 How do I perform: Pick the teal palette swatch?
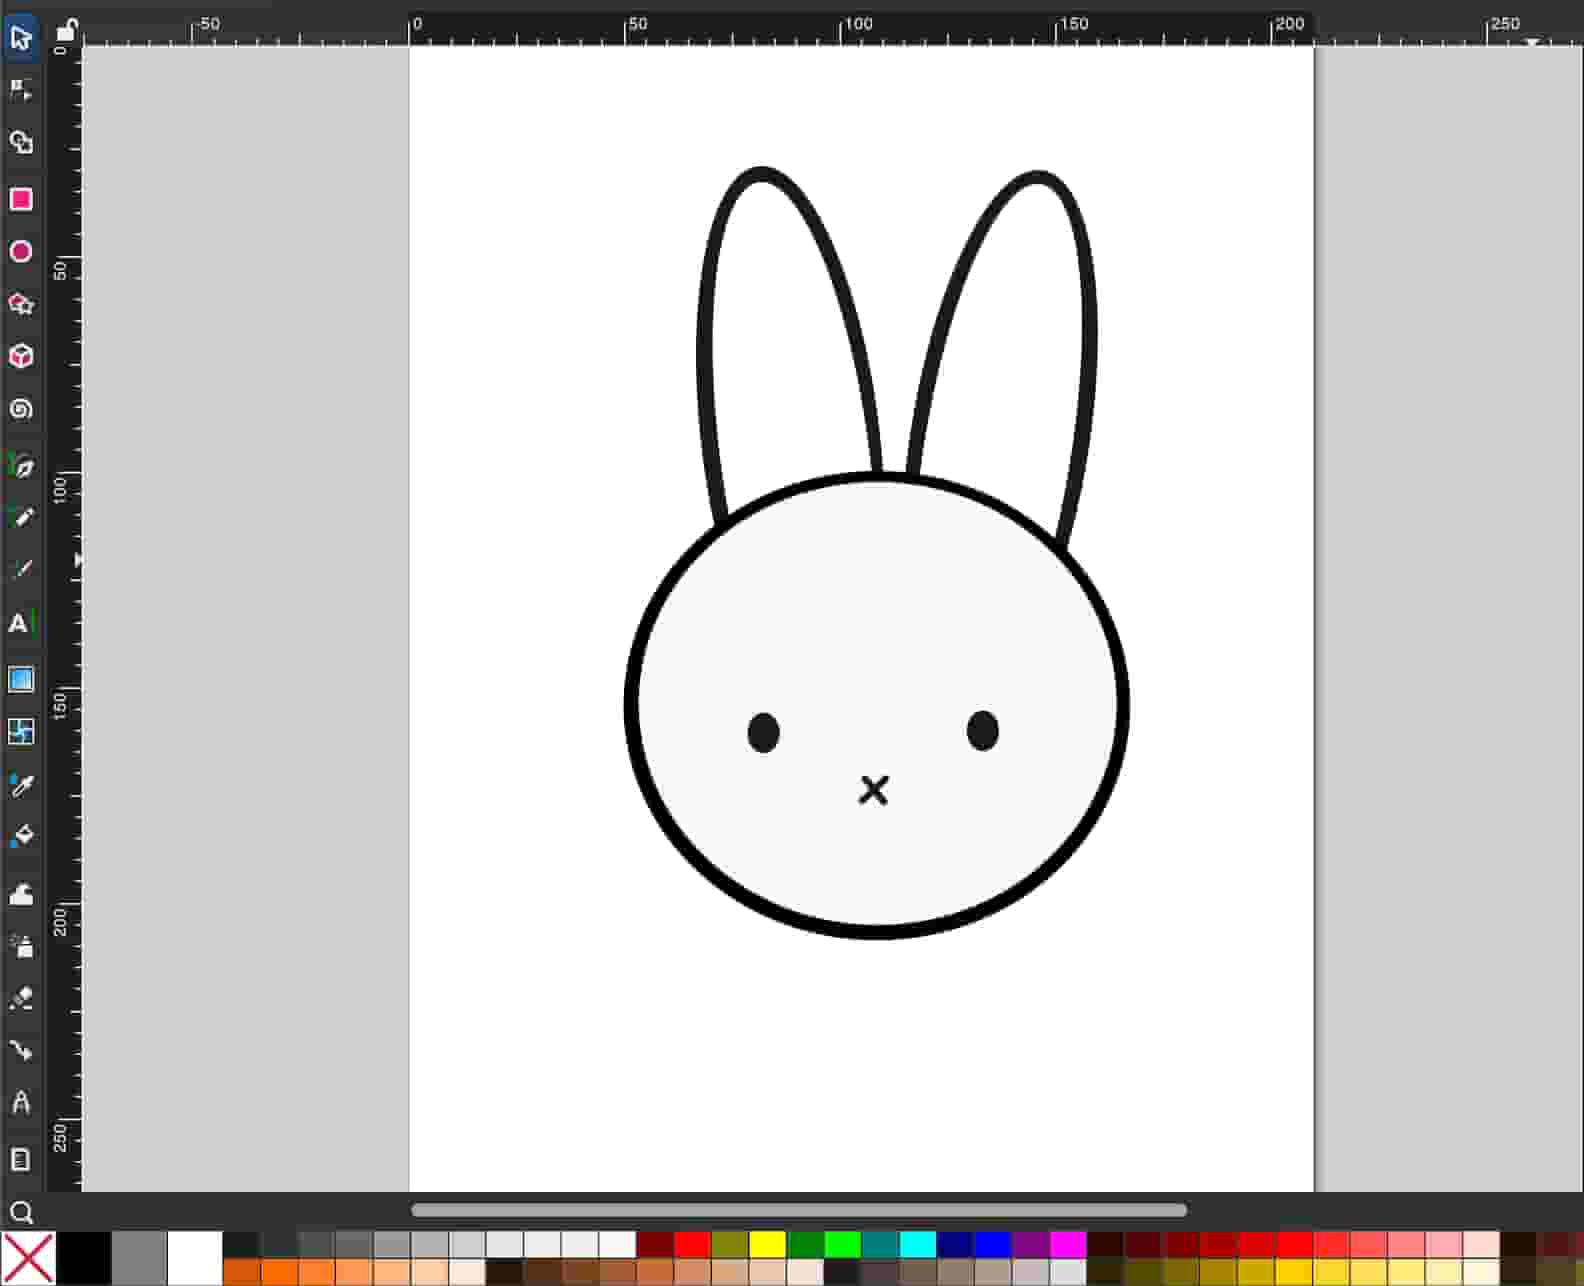(880, 1244)
